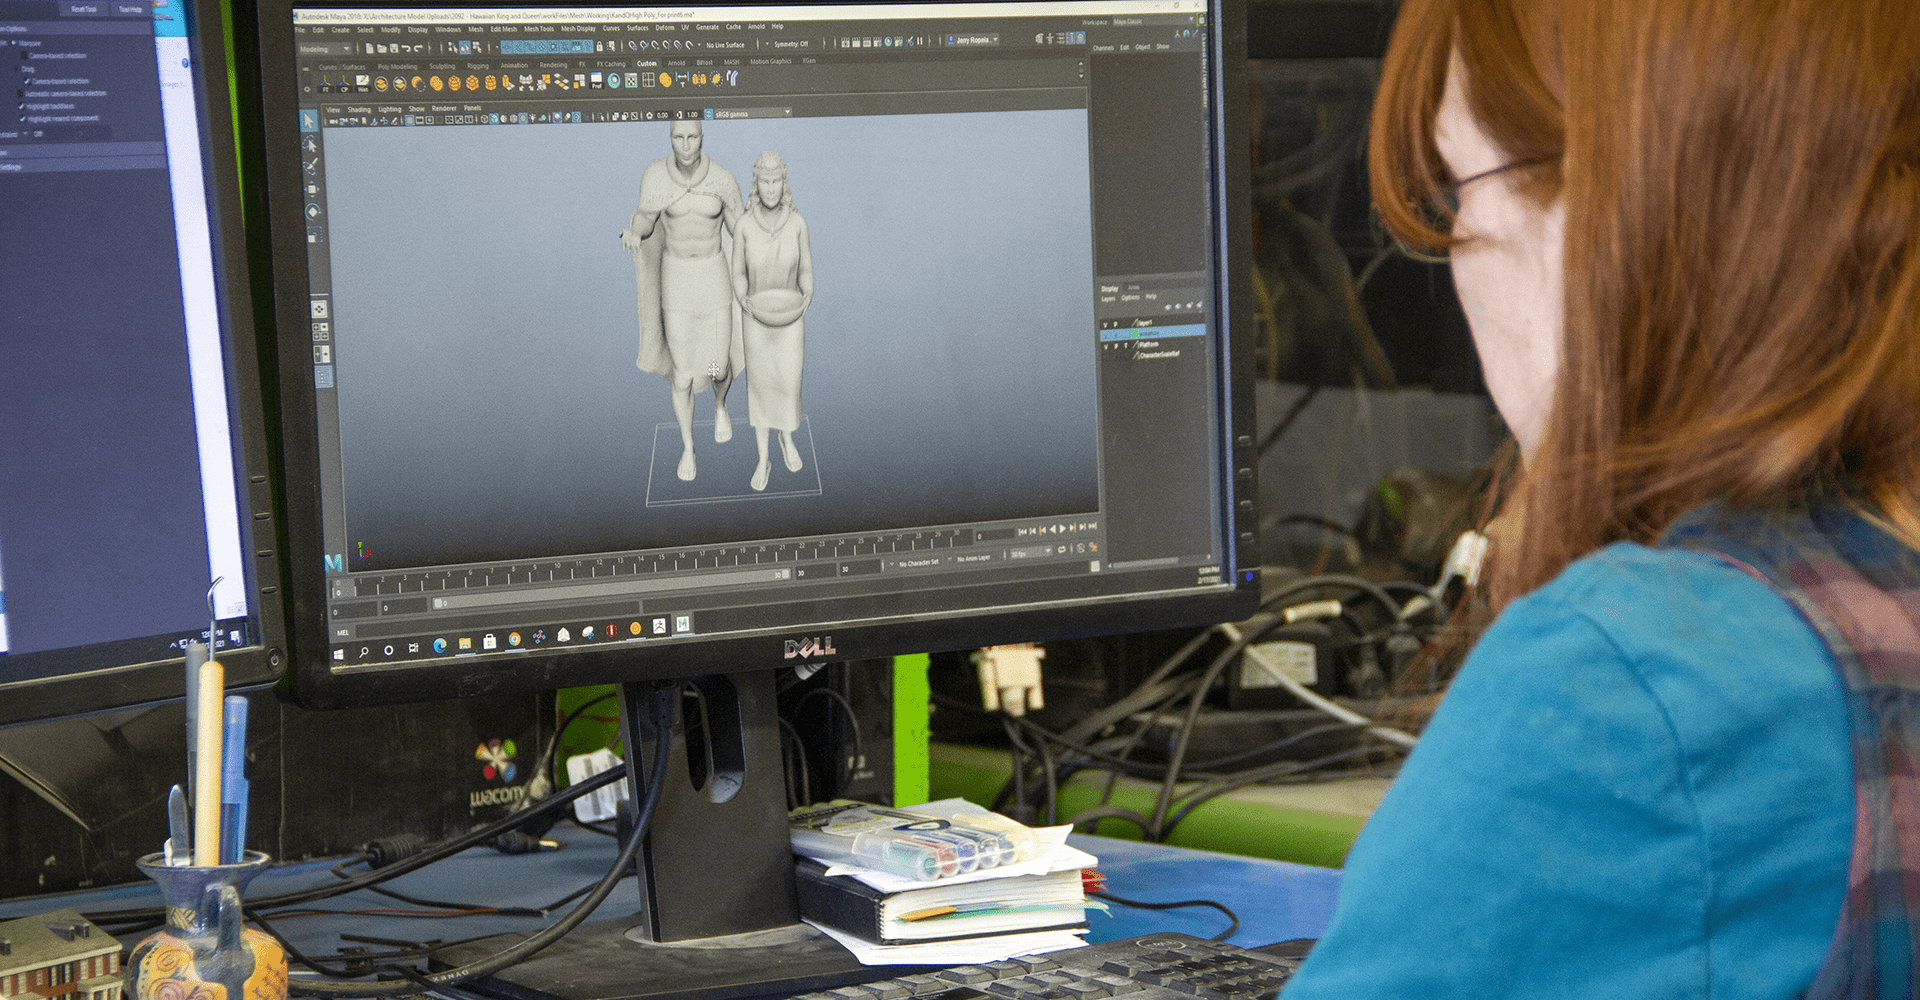1920x1000 pixels.
Task: Choose the Lasso selection tool
Action: click(310, 144)
